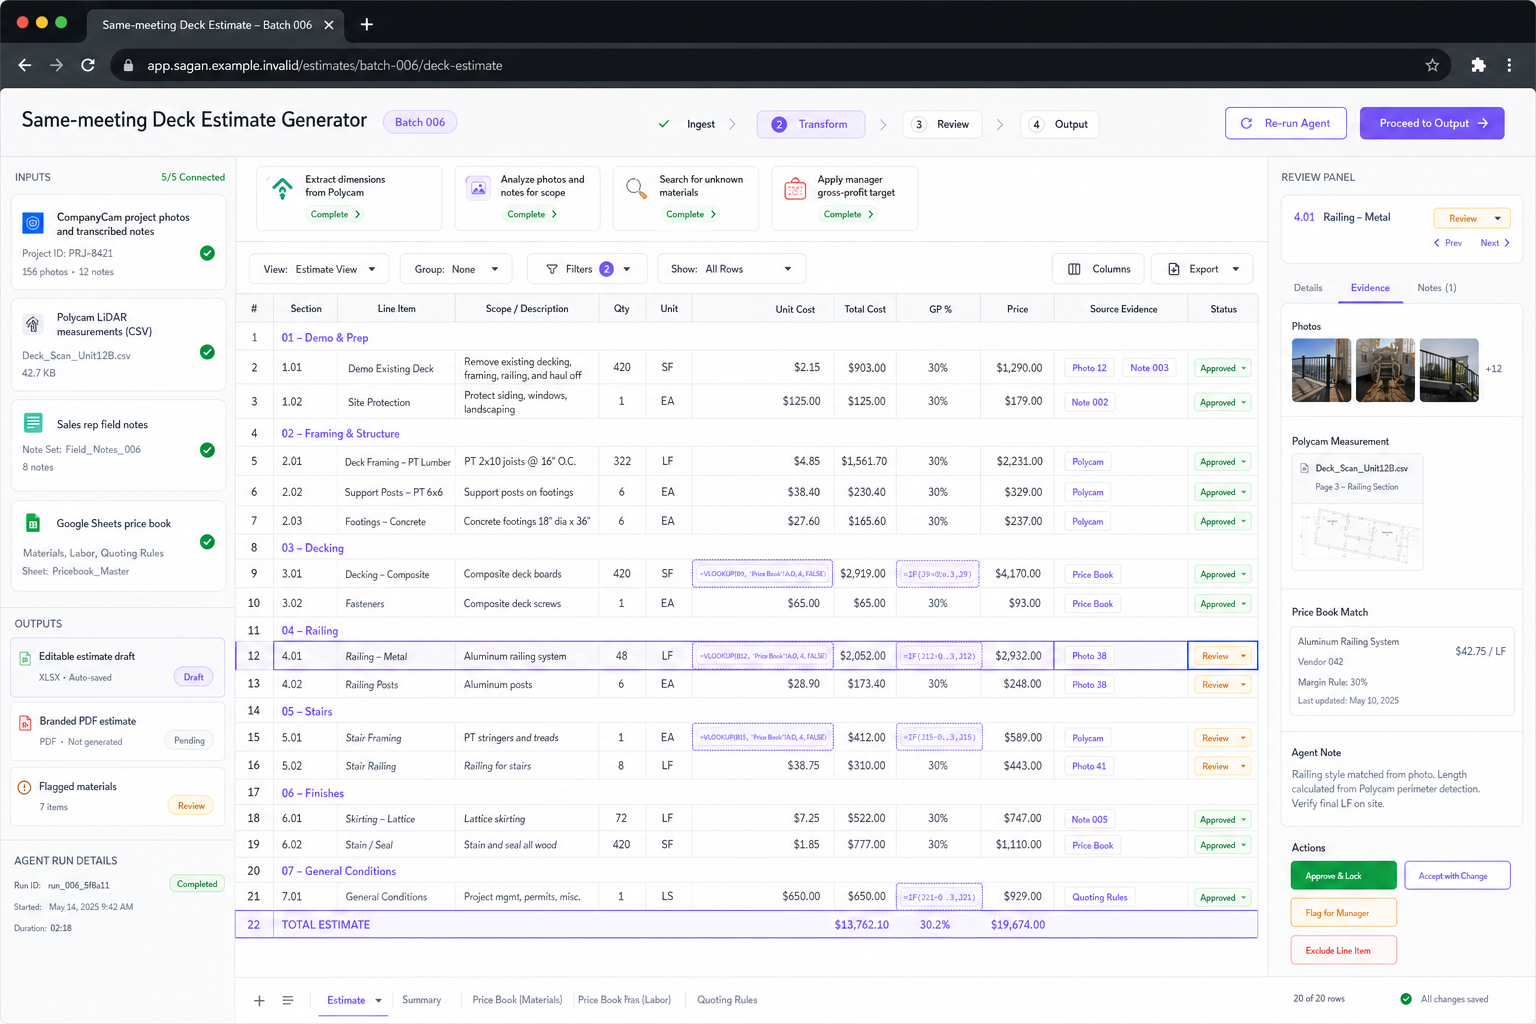Click the Branded PDF estimate file icon

coord(26,723)
